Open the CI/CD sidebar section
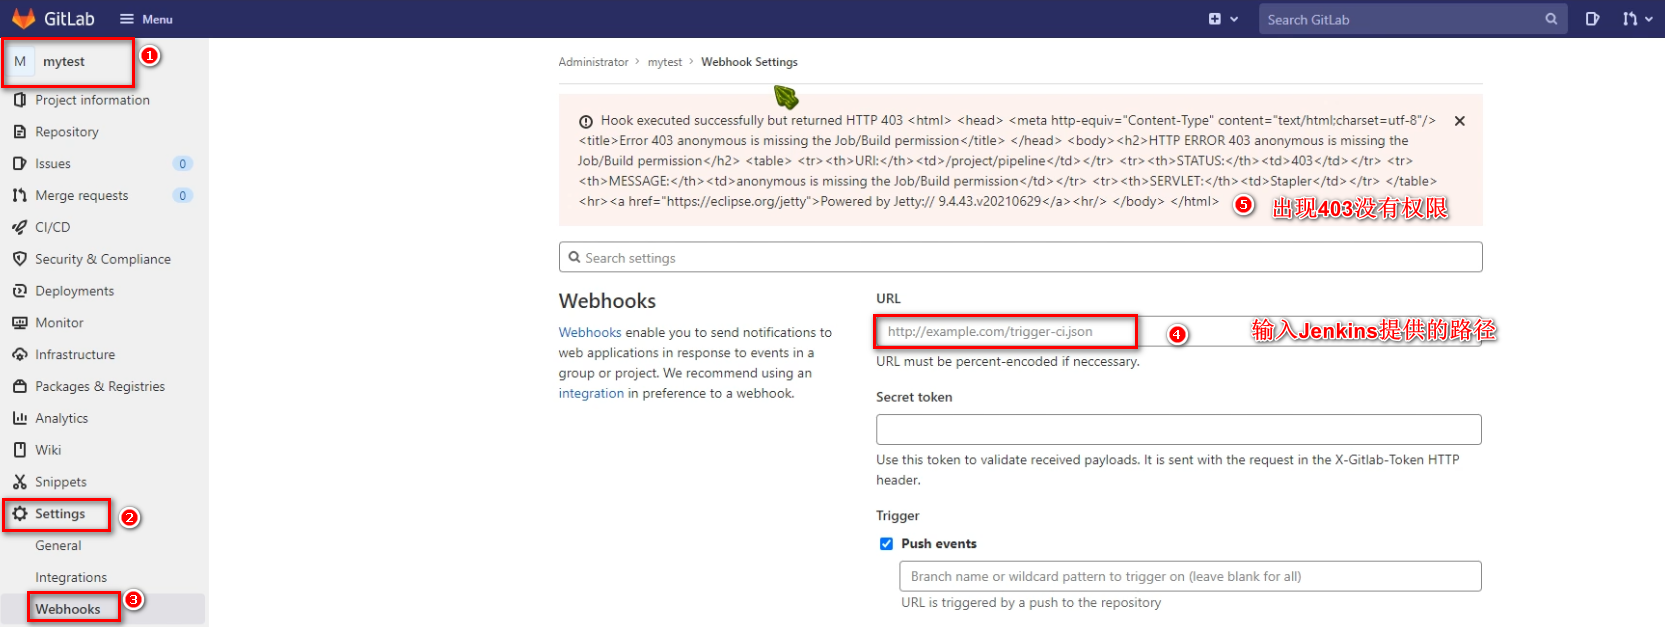Screen dimensions: 1665x627 [x=52, y=227]
